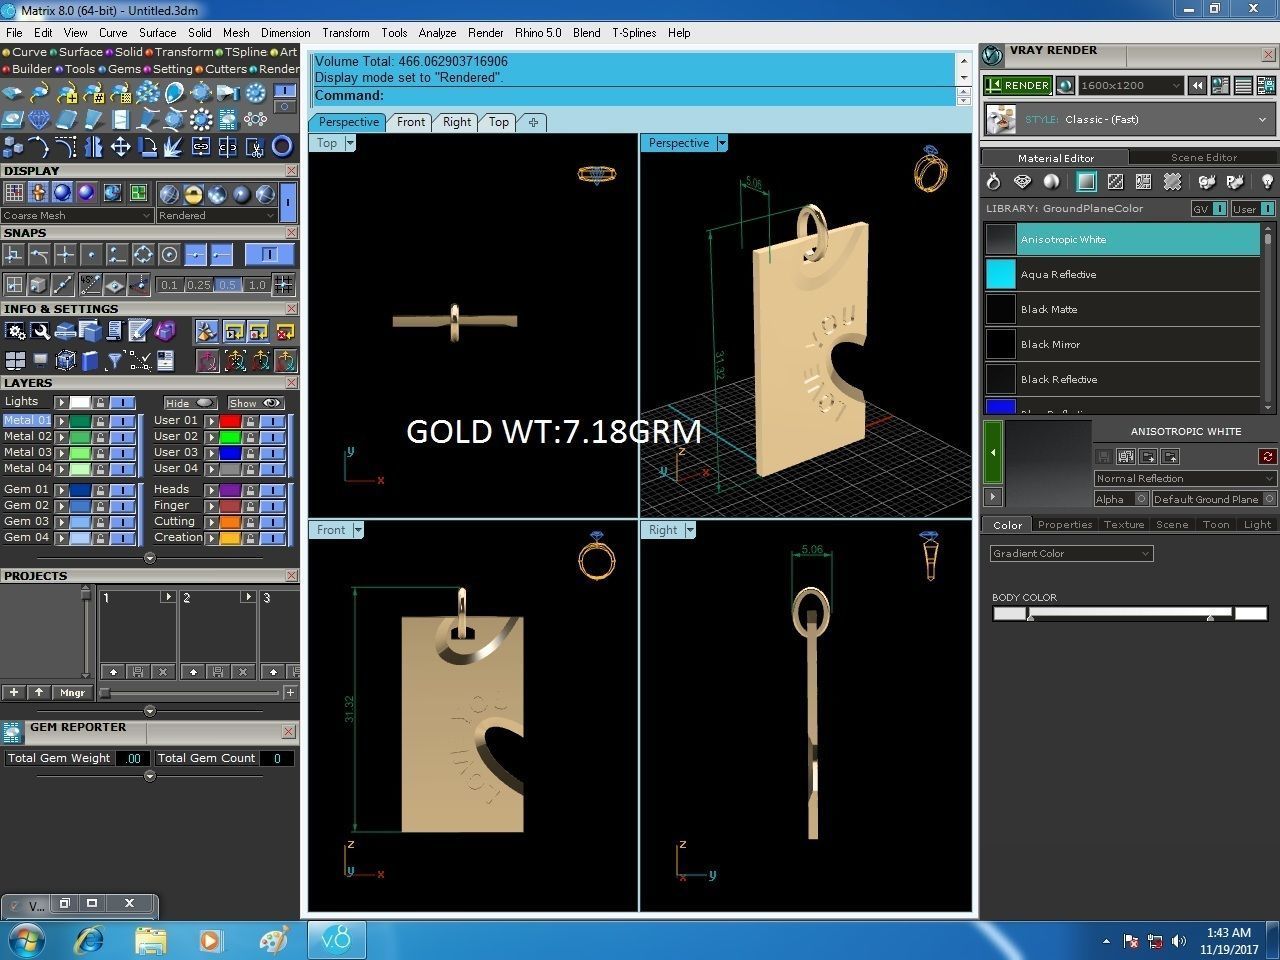This screenshot has width=1280, height=960.
Task: Open the Gradient Color dropdown
Action: point(1072,553)
